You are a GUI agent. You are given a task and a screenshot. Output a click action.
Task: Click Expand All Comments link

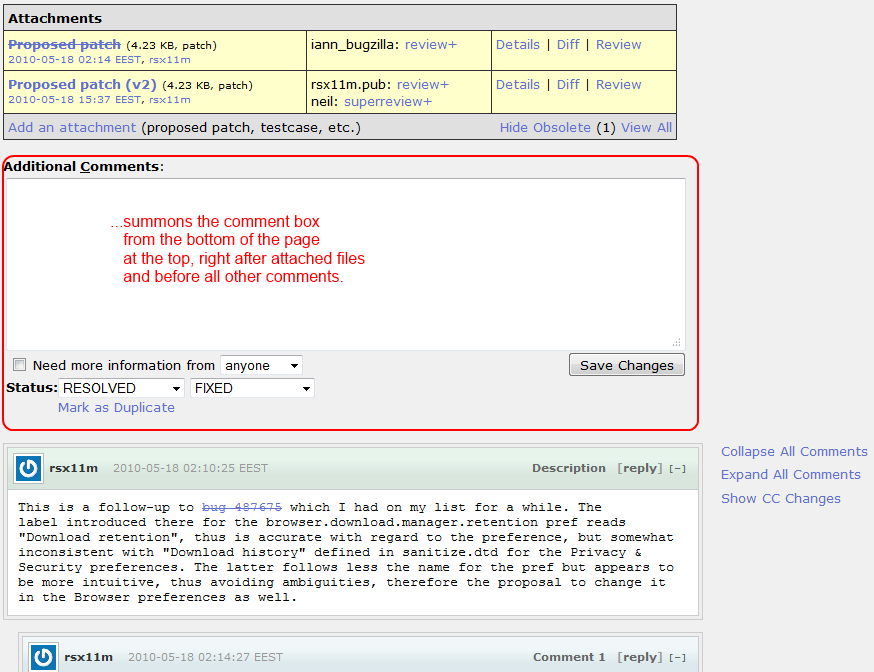[x=790, y=475]
